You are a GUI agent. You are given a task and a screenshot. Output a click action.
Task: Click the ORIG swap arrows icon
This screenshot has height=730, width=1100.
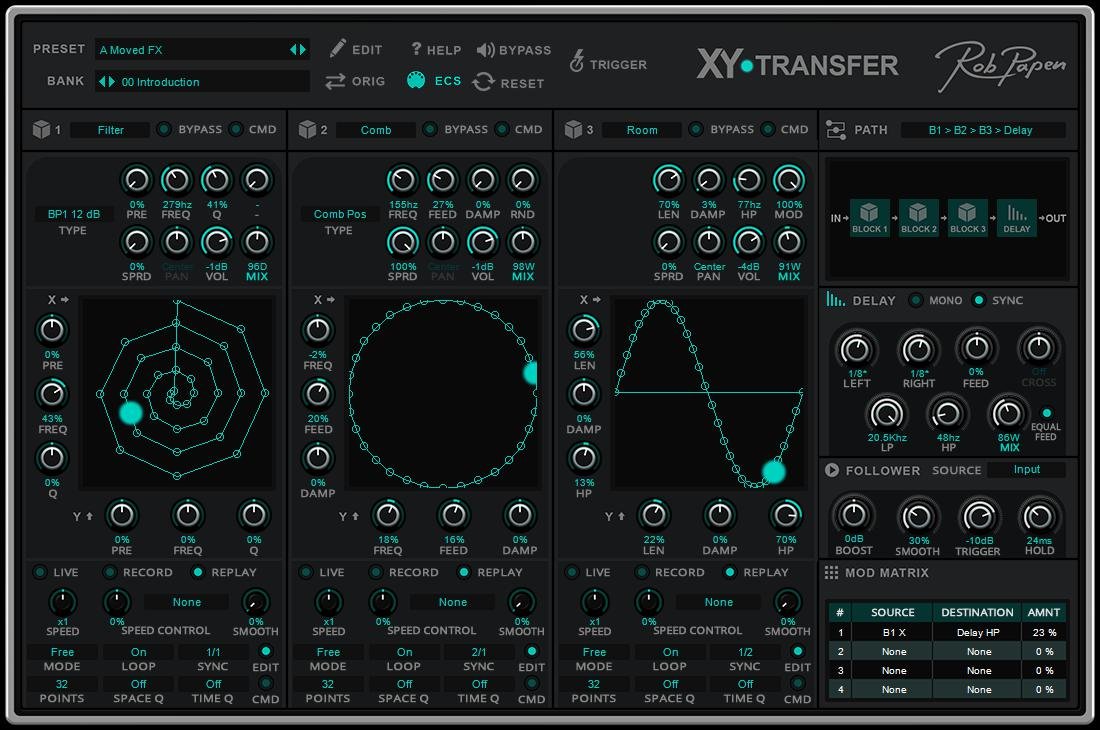335,81
